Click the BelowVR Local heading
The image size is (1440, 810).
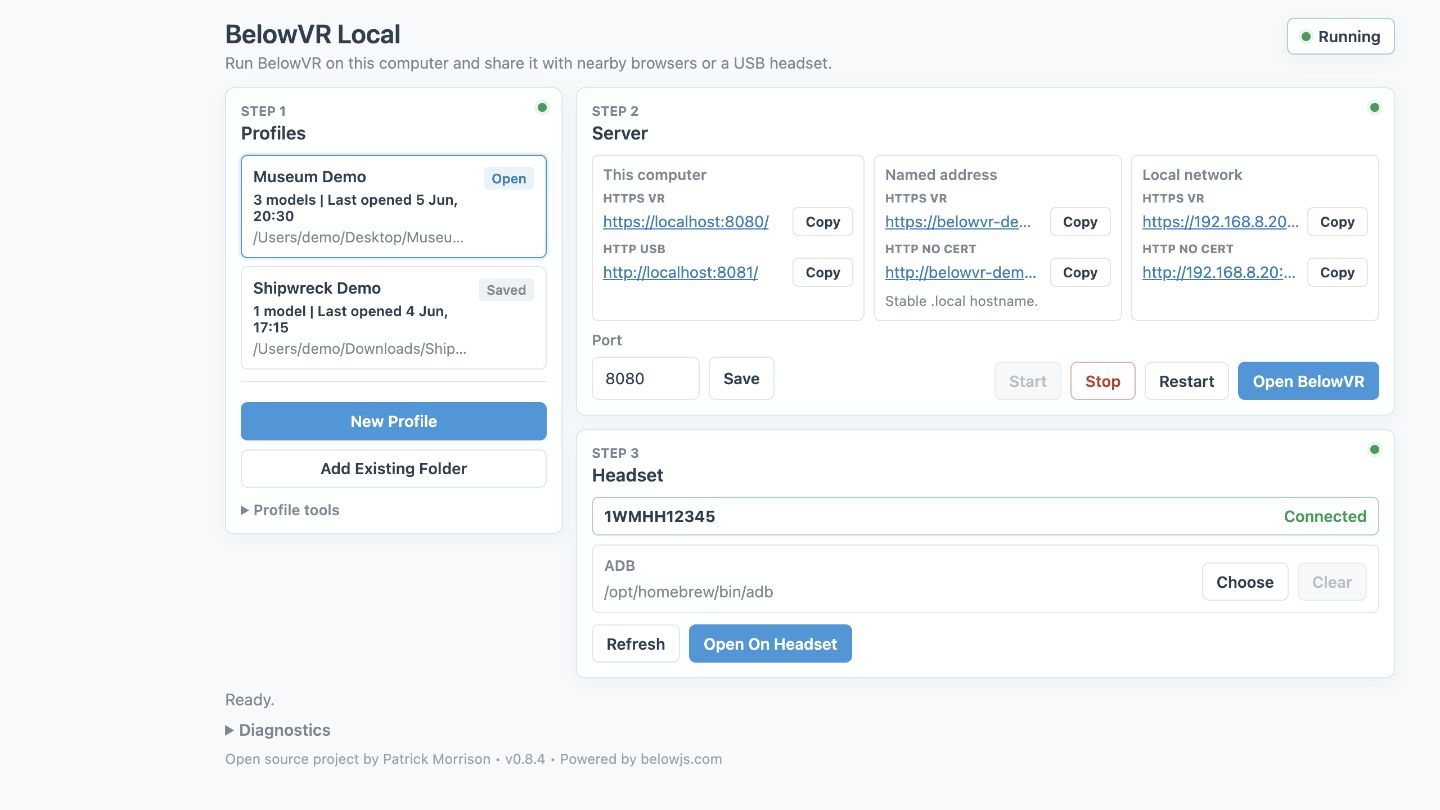tap(312, 34)
